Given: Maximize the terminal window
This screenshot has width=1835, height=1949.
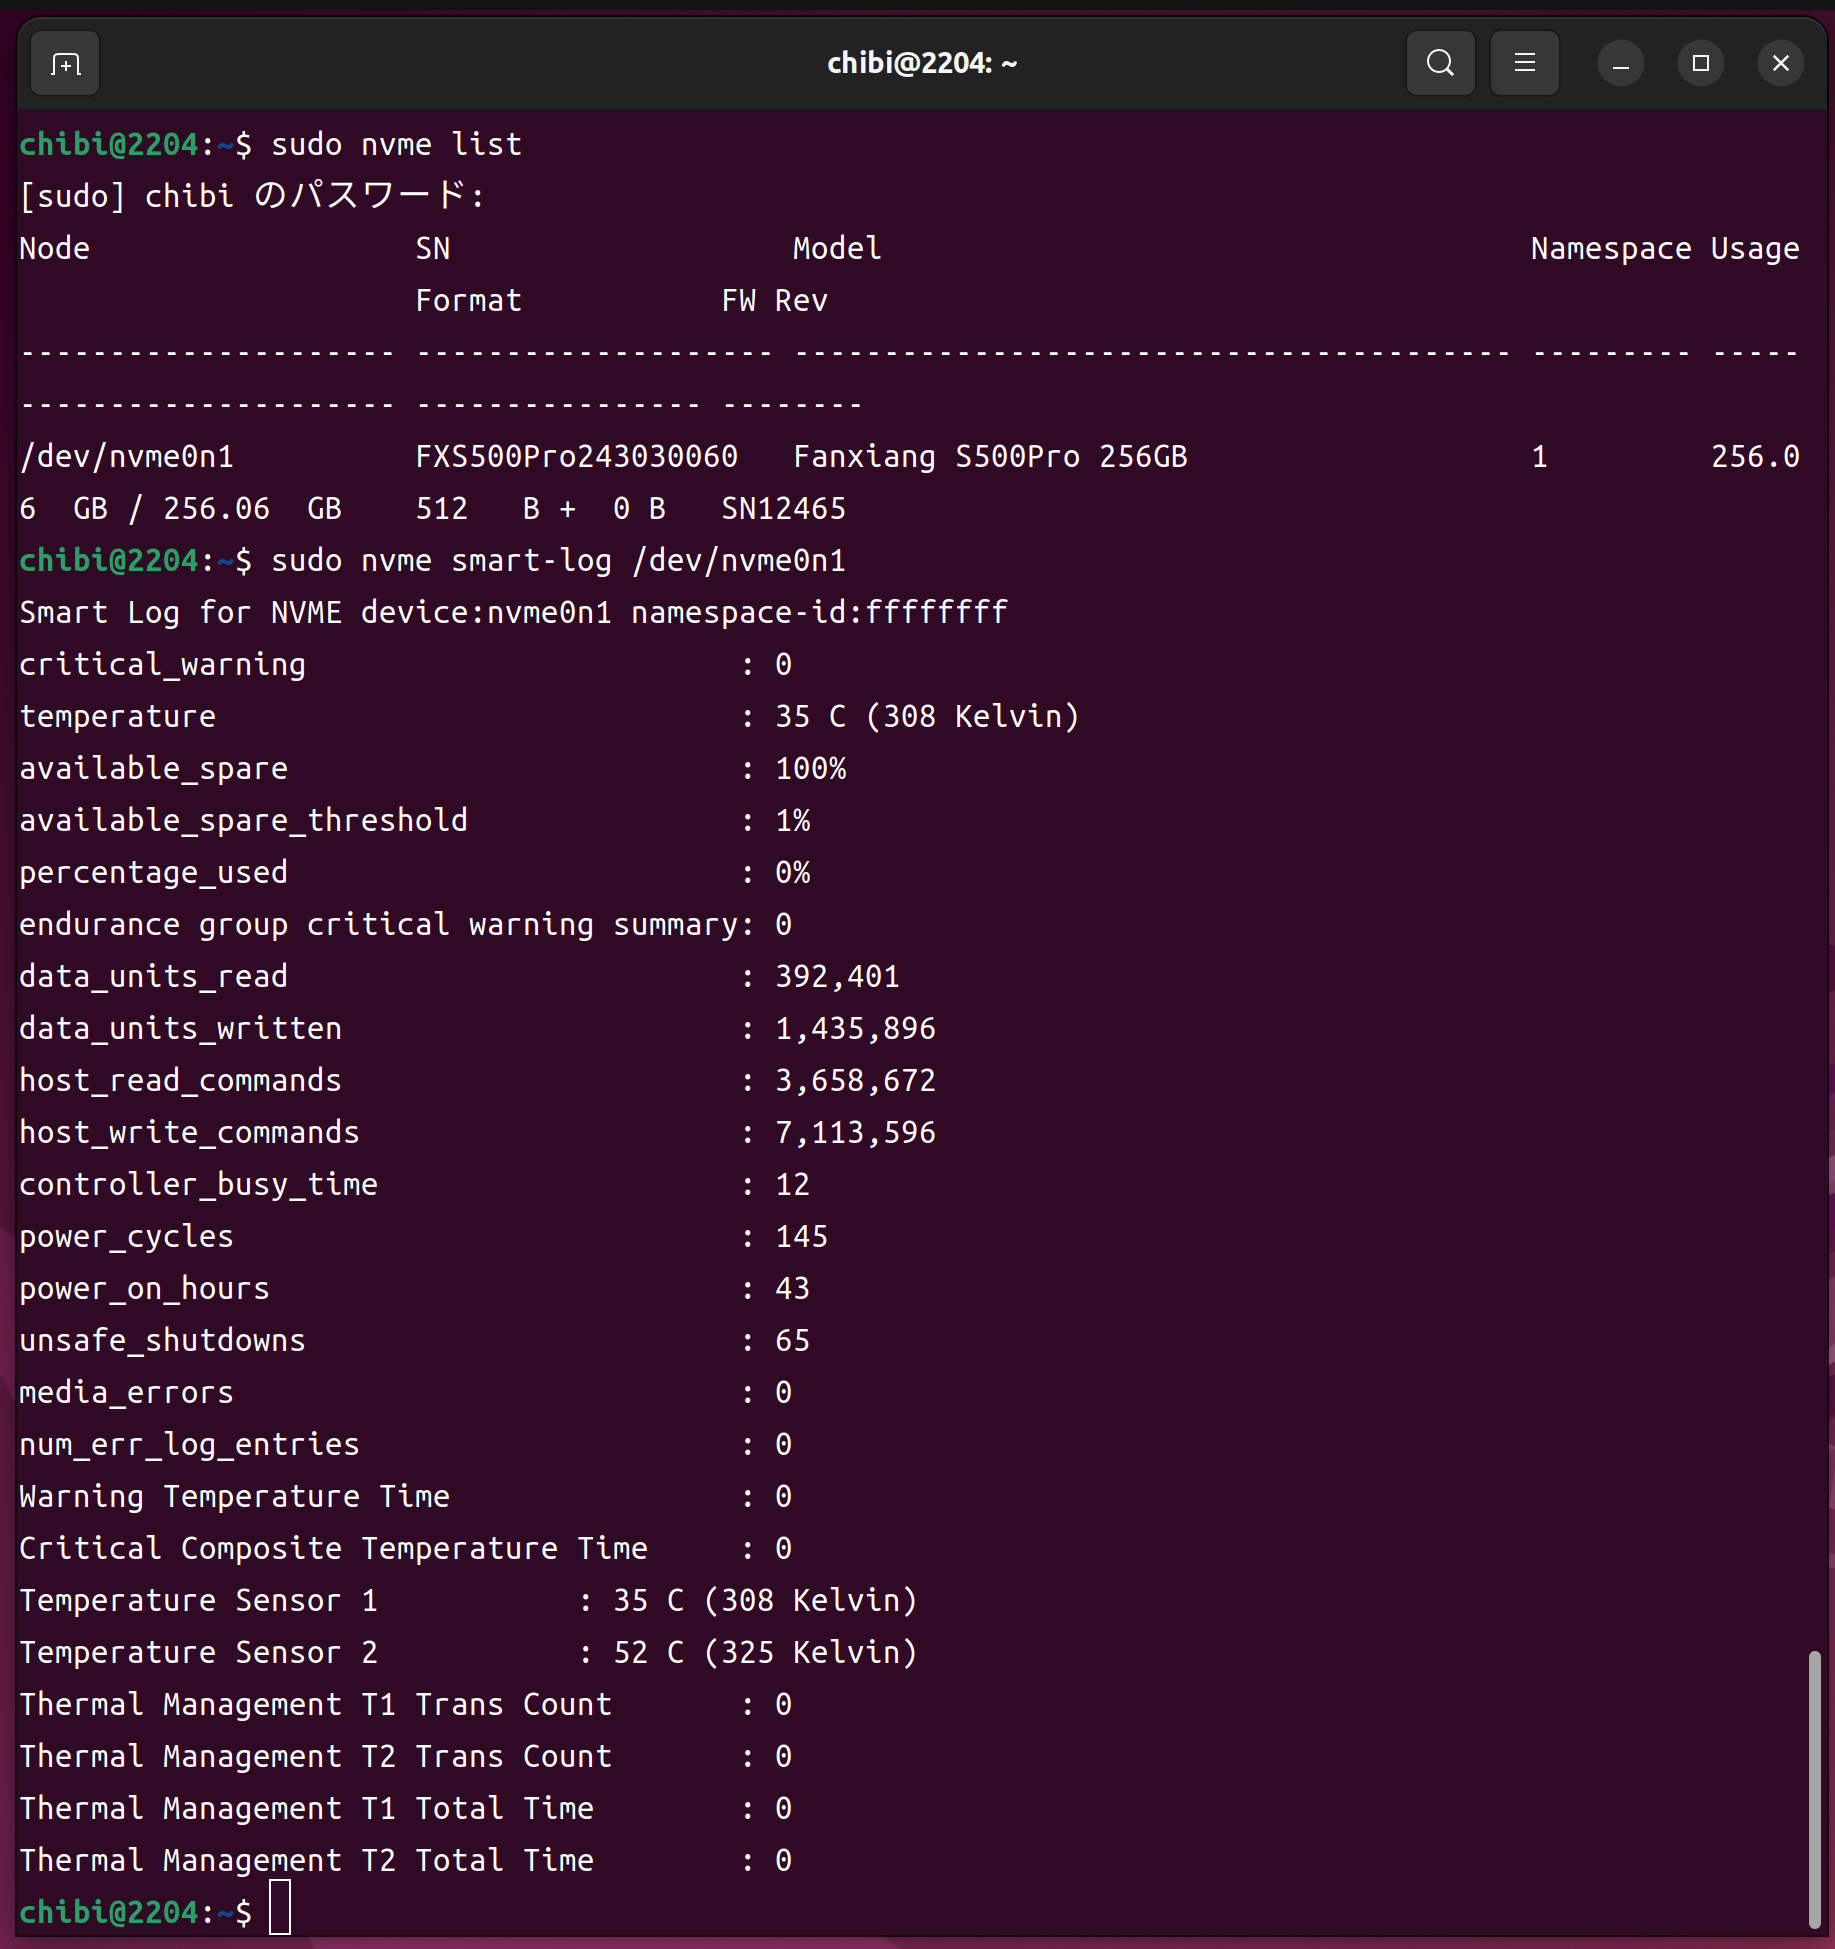Looking at the screenshot, I should pyautogui.click(x=1700, y=64).
